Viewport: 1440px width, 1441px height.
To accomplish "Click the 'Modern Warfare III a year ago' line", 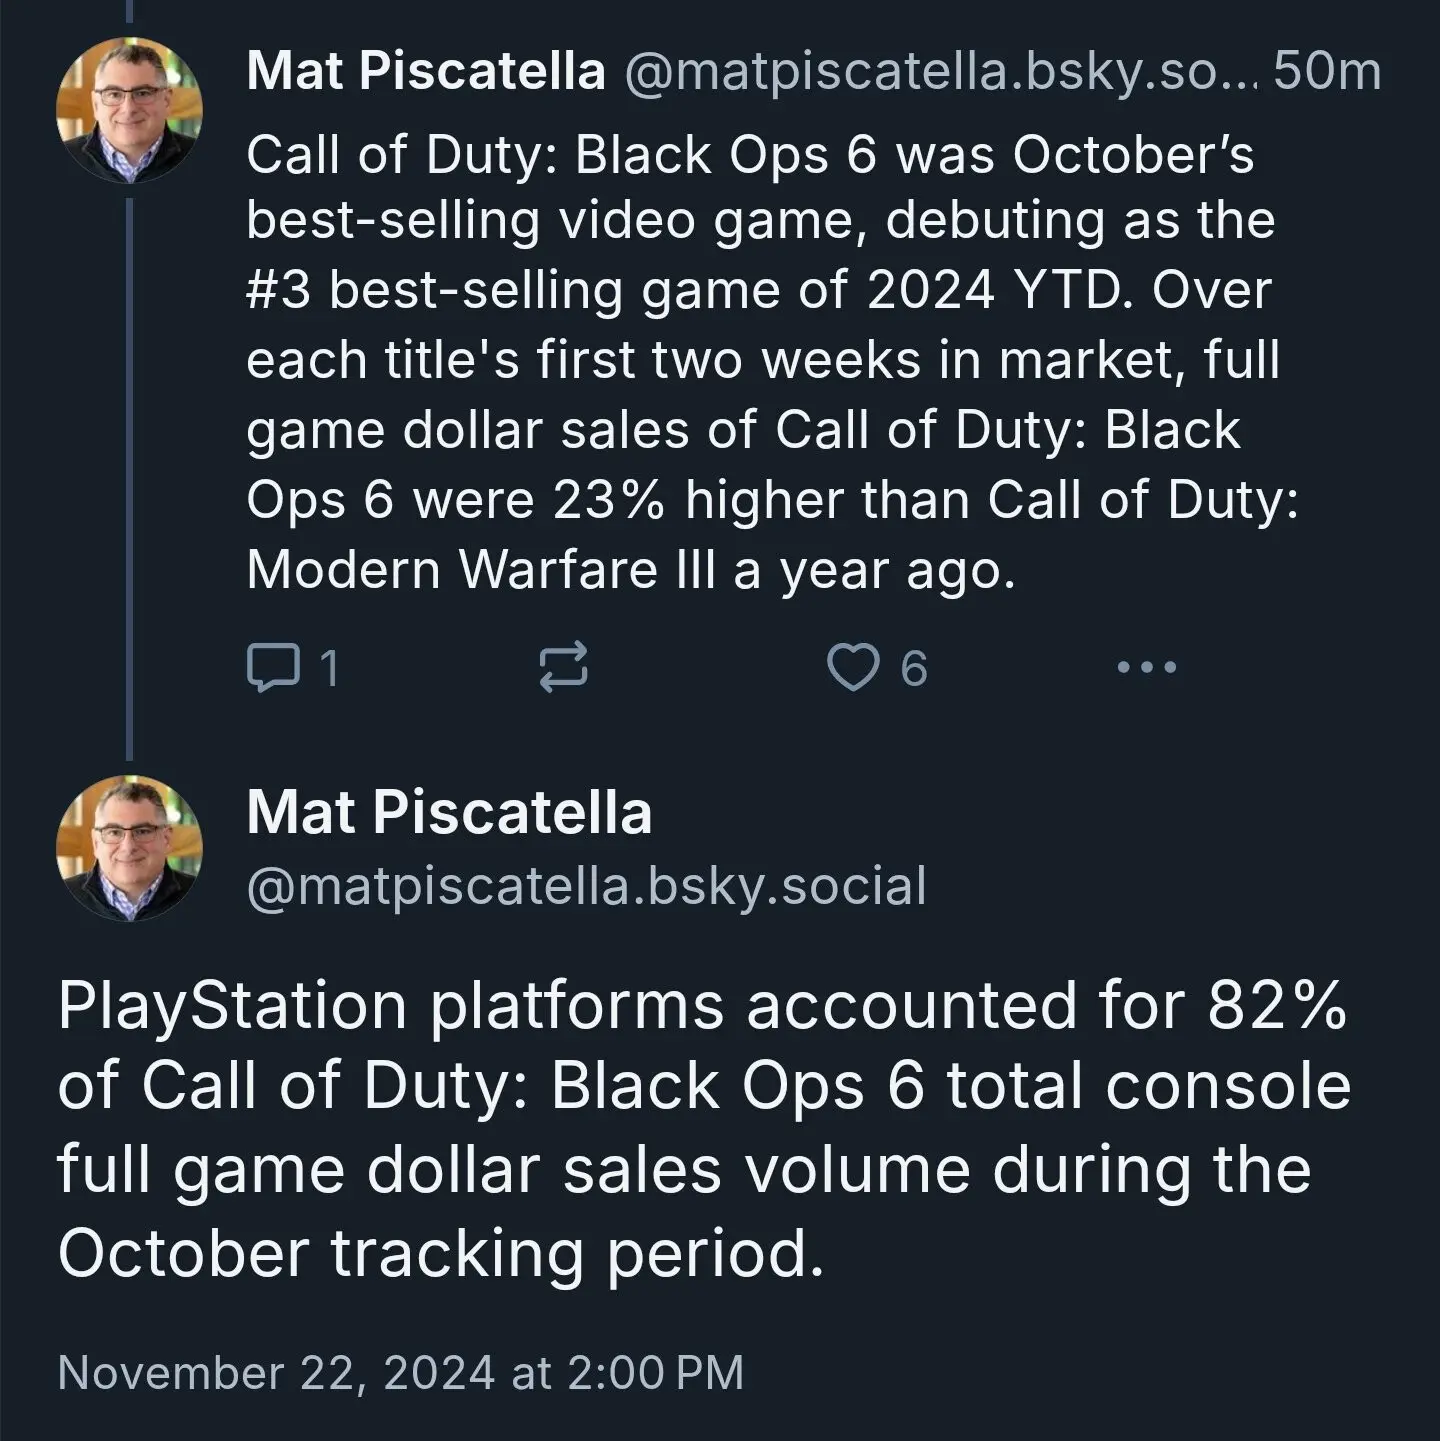I will (x=631, y=570).
